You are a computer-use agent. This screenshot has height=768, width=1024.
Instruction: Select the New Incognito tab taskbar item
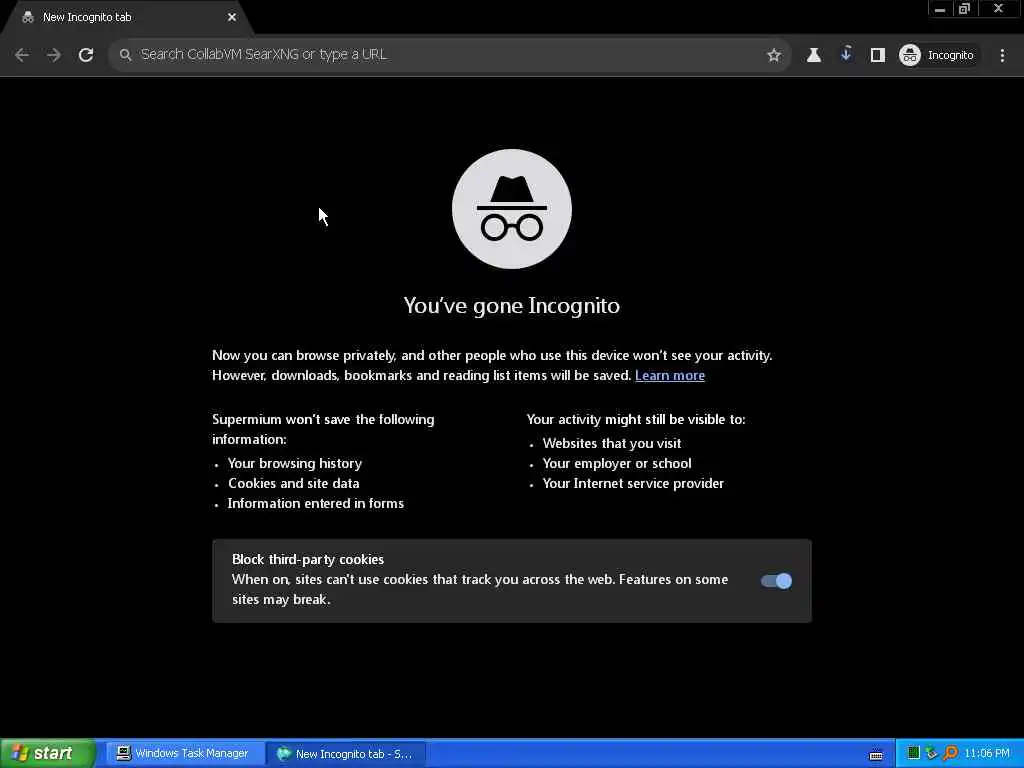click(346, 754)
